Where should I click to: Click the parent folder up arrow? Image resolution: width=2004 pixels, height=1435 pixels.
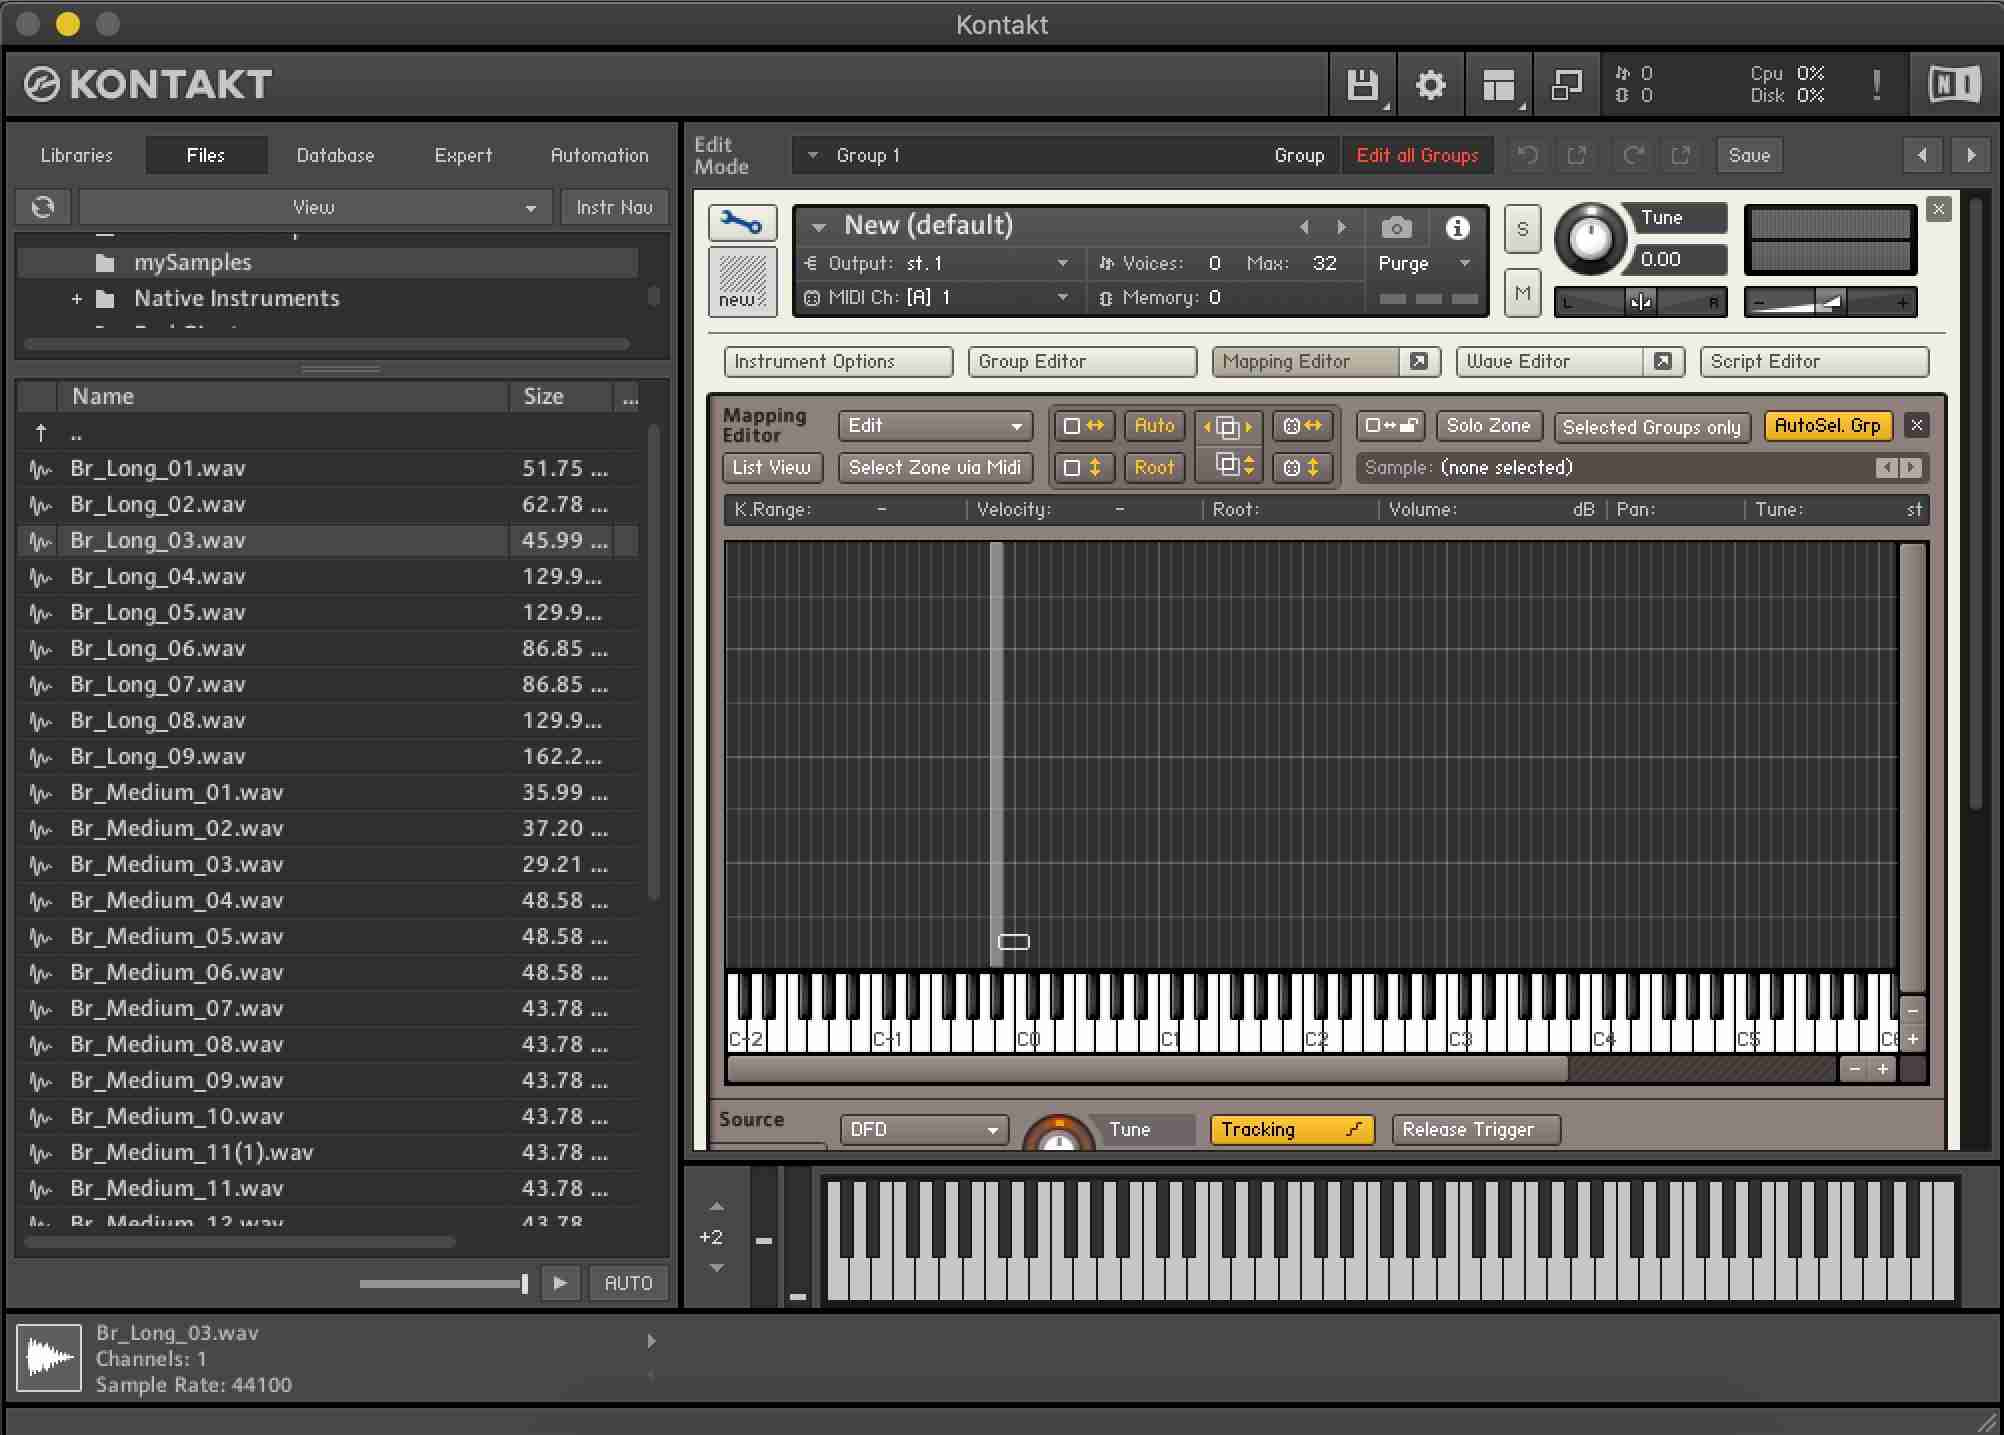[x=41, y=433]
